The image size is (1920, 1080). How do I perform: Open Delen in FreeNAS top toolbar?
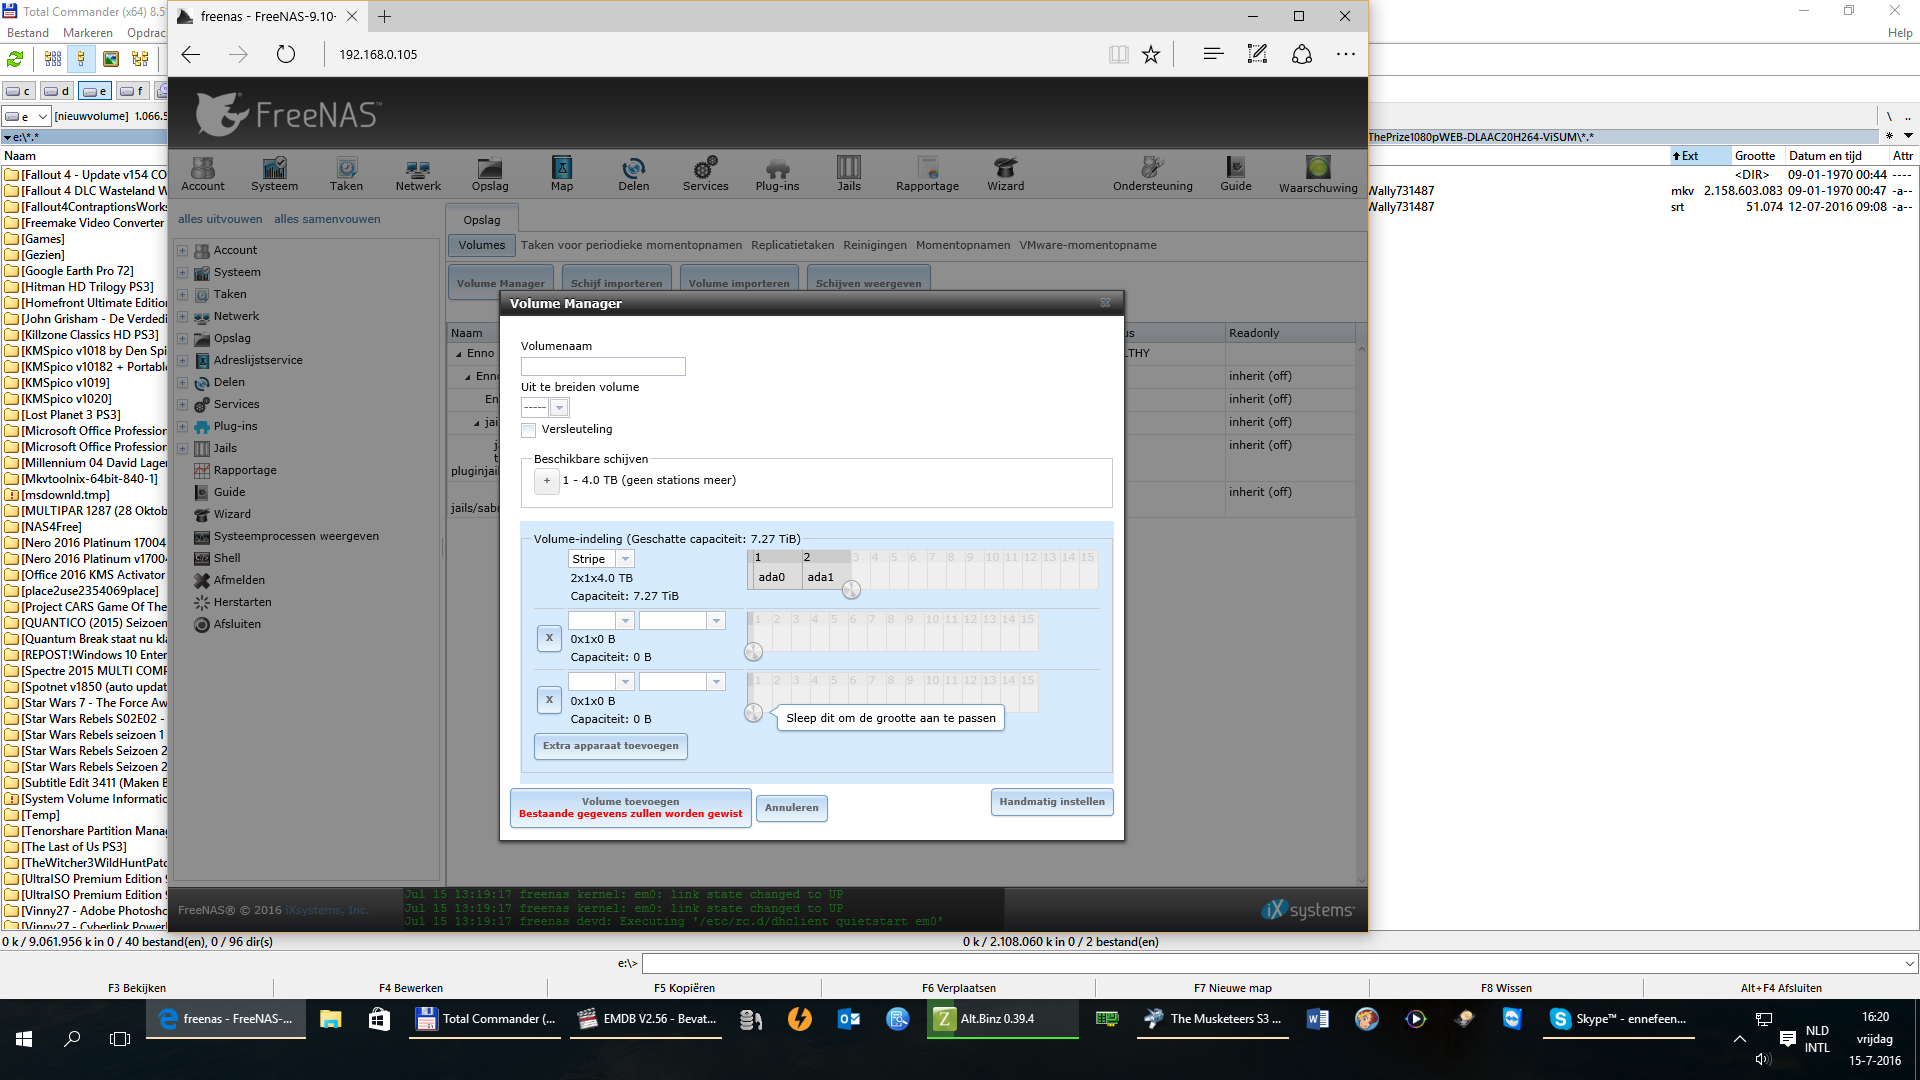click(x=633, y=174)
